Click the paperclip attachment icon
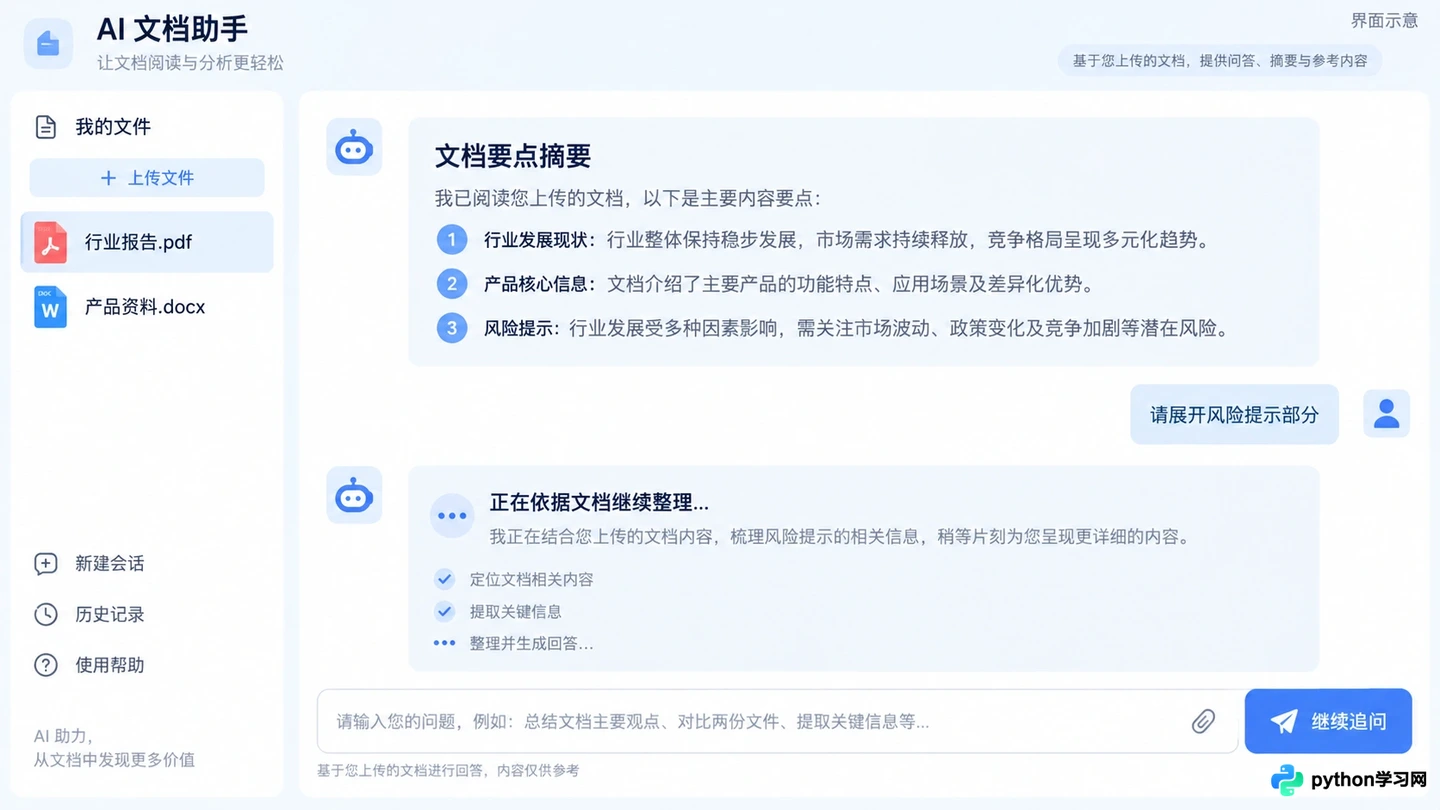 1204,721
